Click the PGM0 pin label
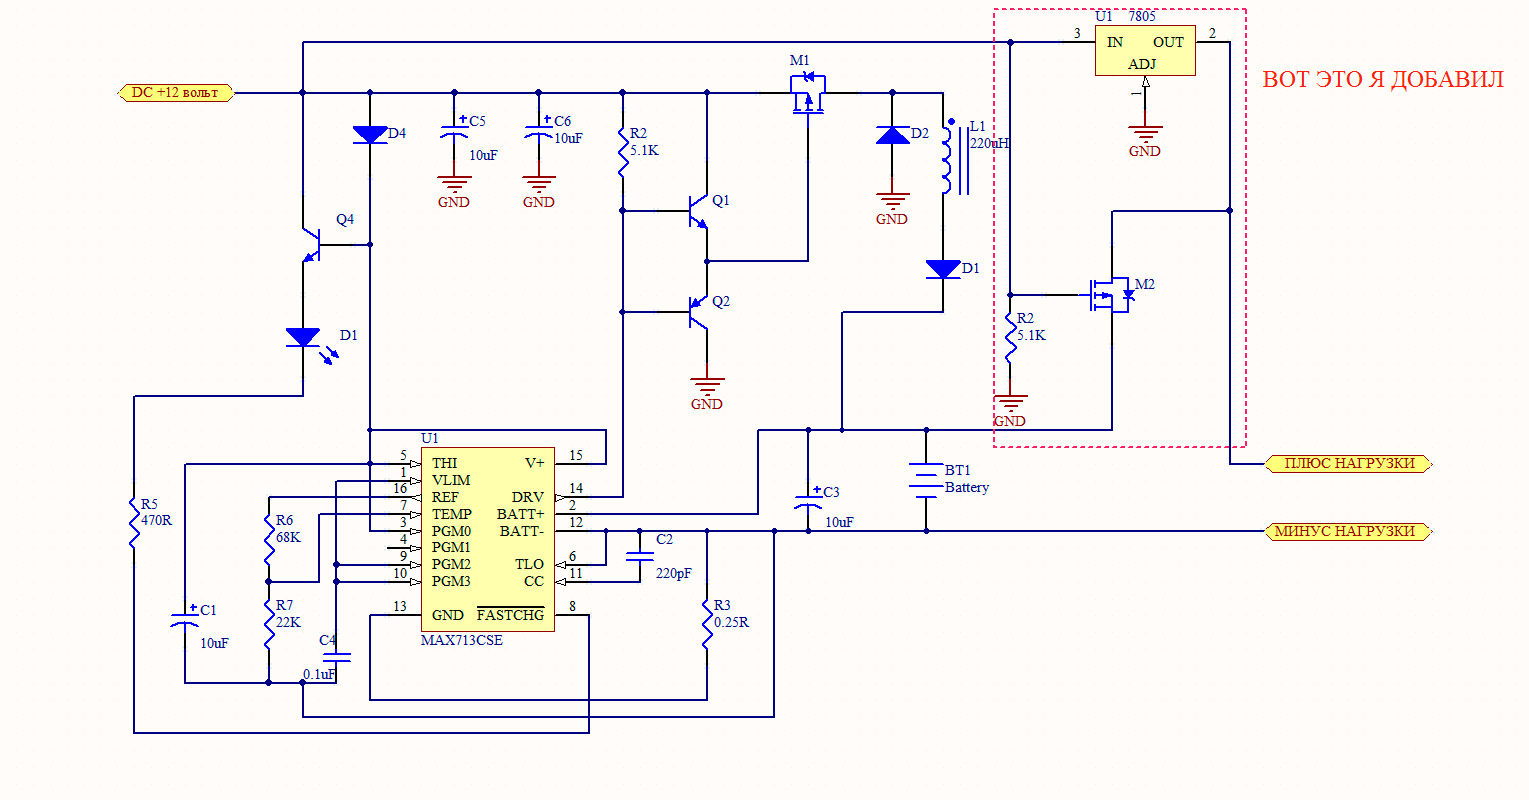Screen dimensions: 1529x800 tap(452, 531)
